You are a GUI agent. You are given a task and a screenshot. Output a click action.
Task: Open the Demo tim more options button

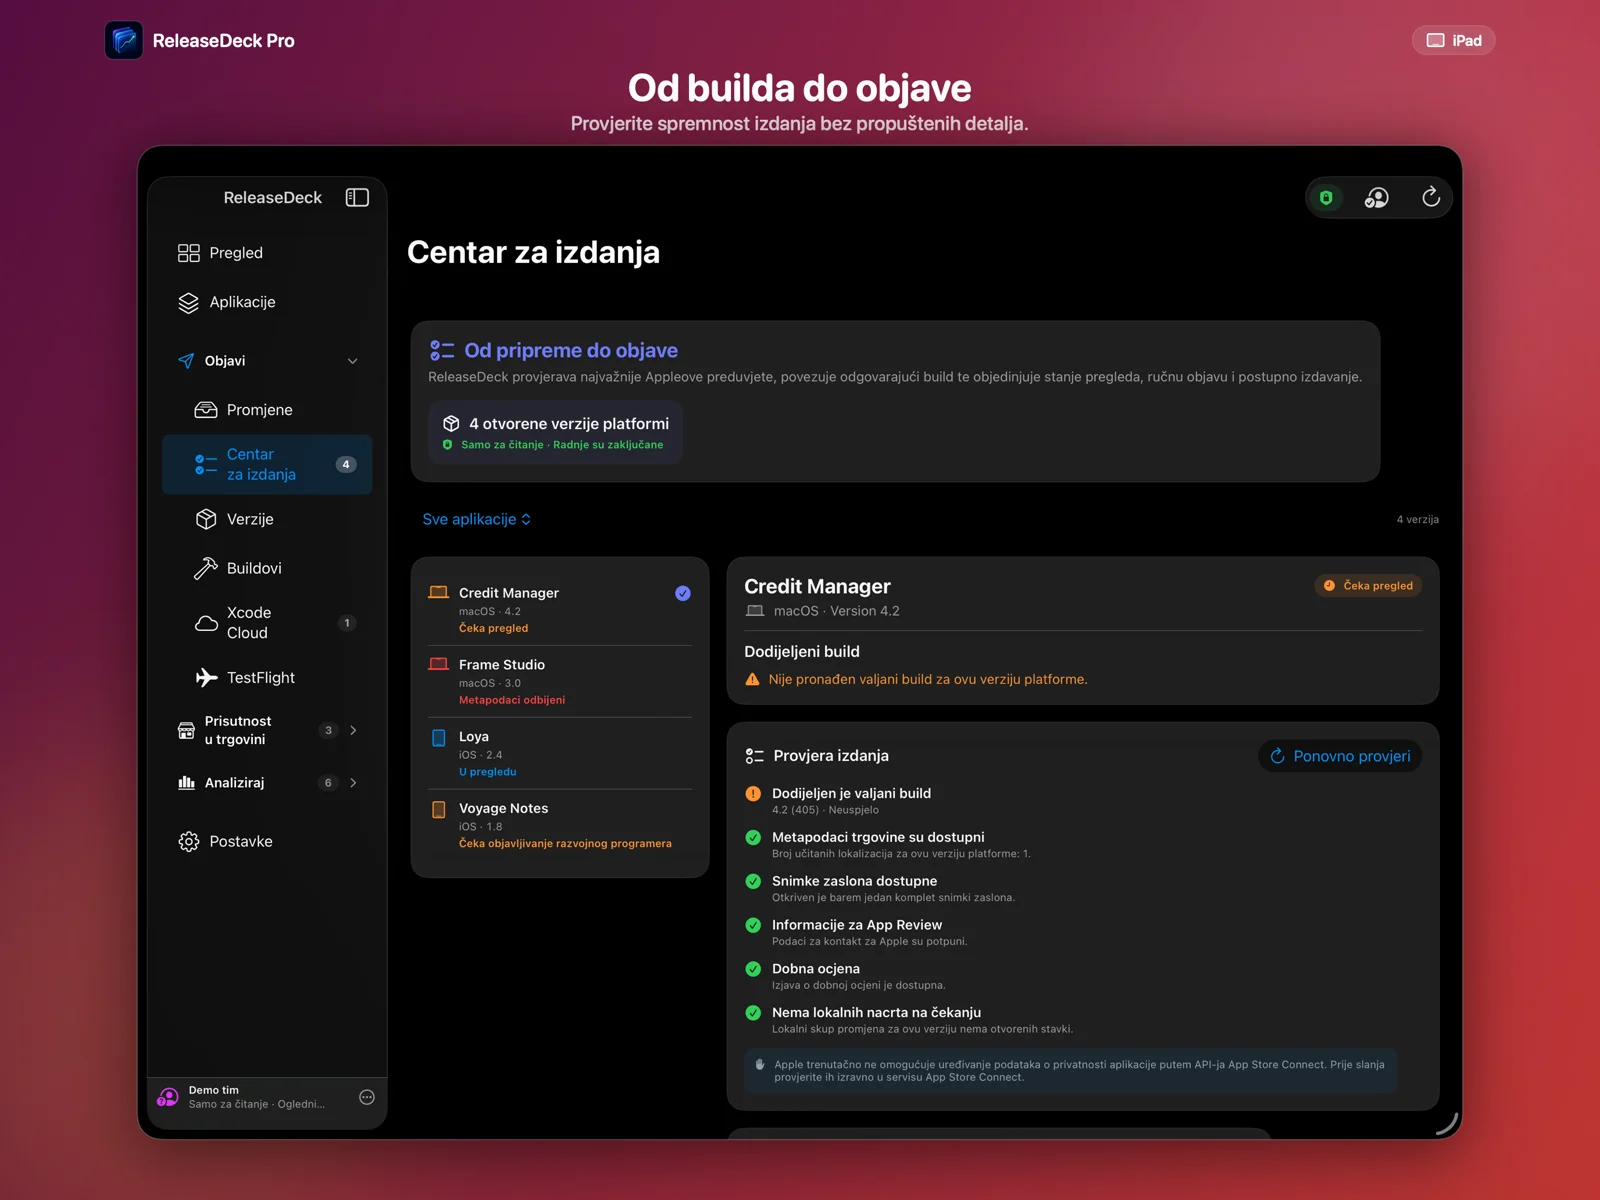(367, 1097)
